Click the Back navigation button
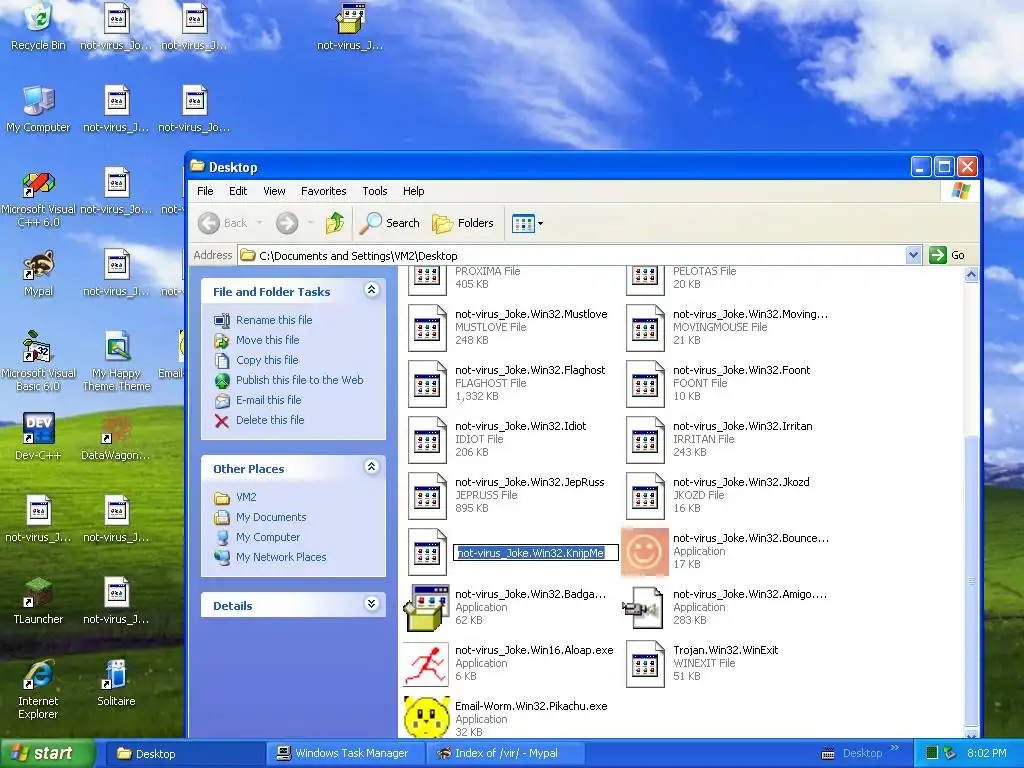This screenshot has height=768, width=1024. click(x=223, y=223)
